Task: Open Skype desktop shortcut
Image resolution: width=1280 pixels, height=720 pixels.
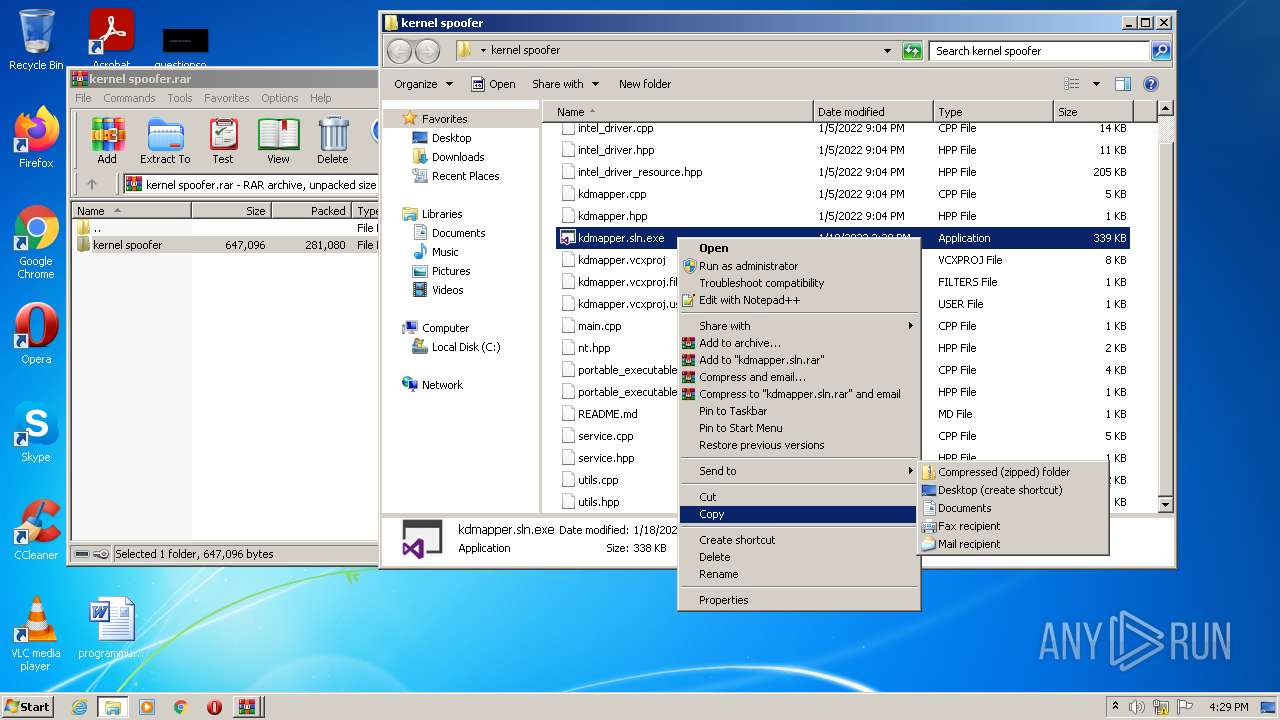Action: [x=36, y=432]
